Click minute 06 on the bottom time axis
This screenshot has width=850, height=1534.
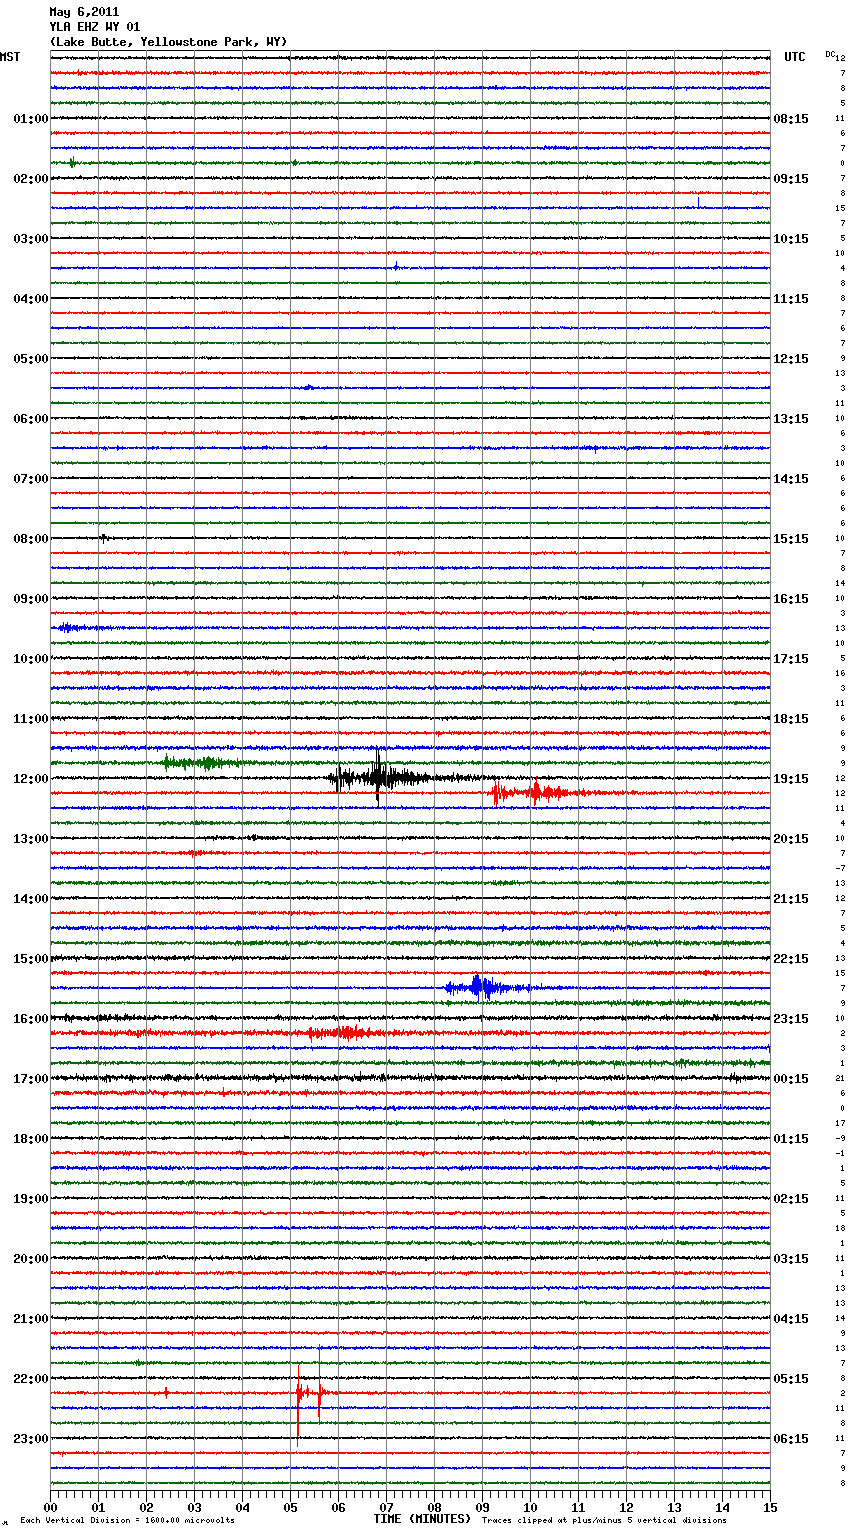click(339, 1507)
